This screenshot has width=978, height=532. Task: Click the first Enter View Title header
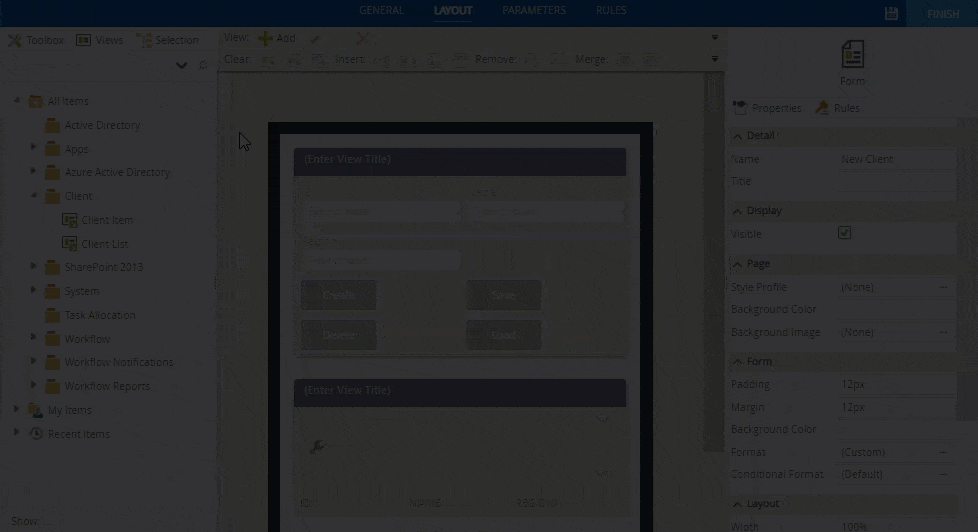[460, 162]
